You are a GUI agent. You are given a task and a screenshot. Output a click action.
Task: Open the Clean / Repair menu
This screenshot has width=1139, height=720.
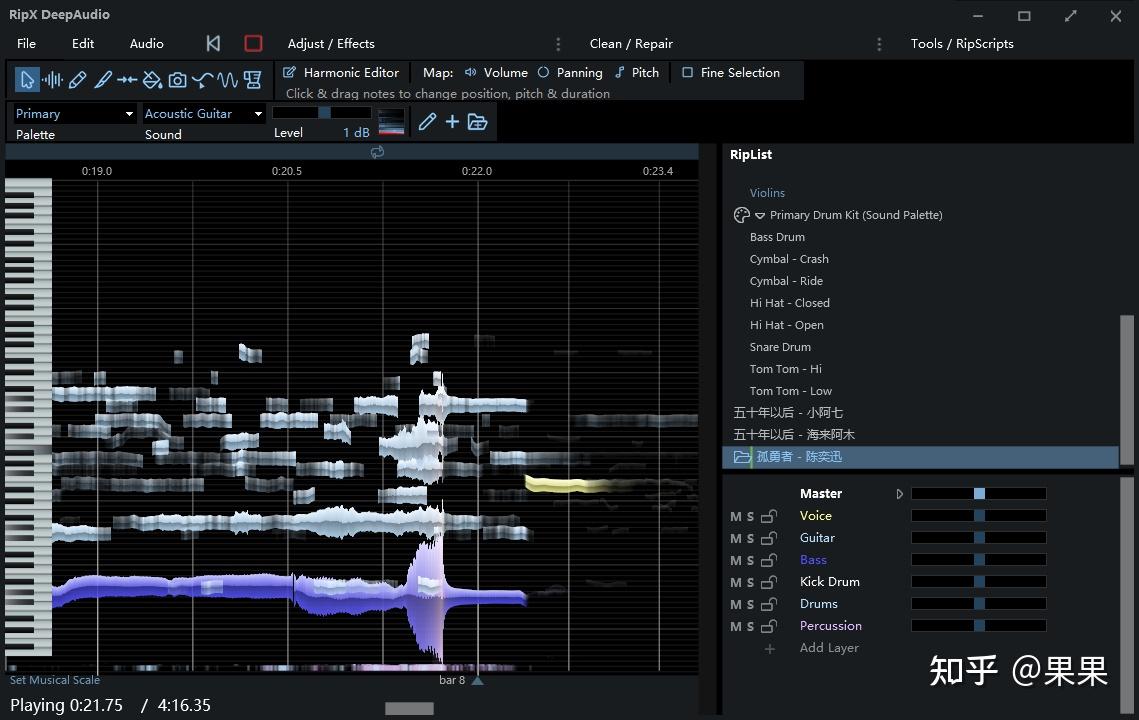[631, 44]
